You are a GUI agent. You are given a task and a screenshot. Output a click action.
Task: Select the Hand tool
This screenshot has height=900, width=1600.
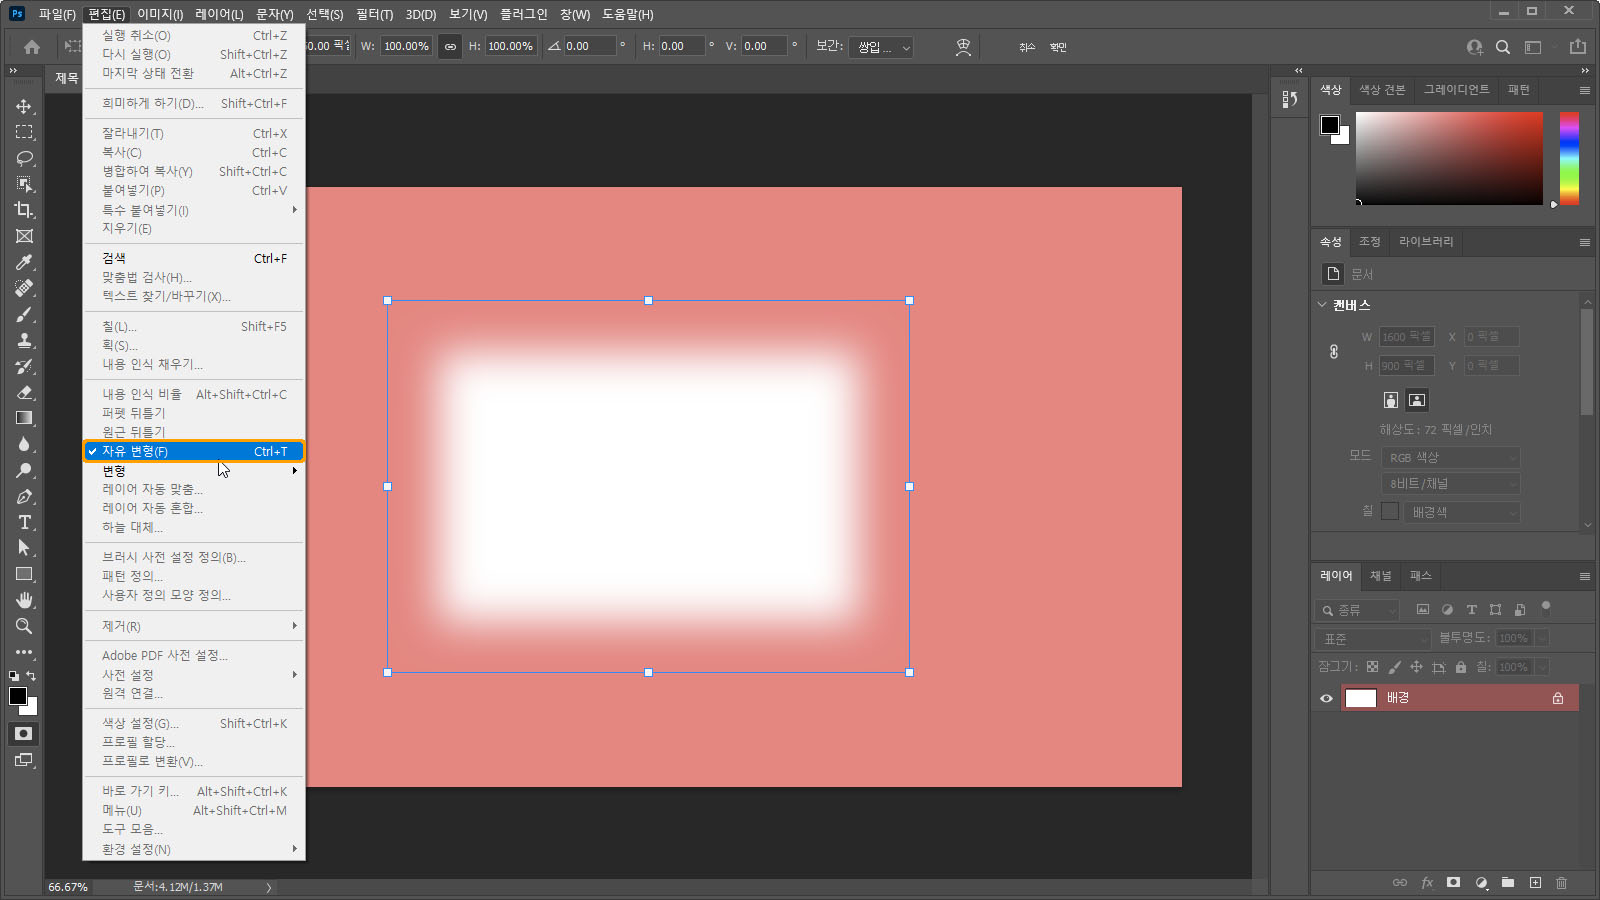(x=24, y=600)
